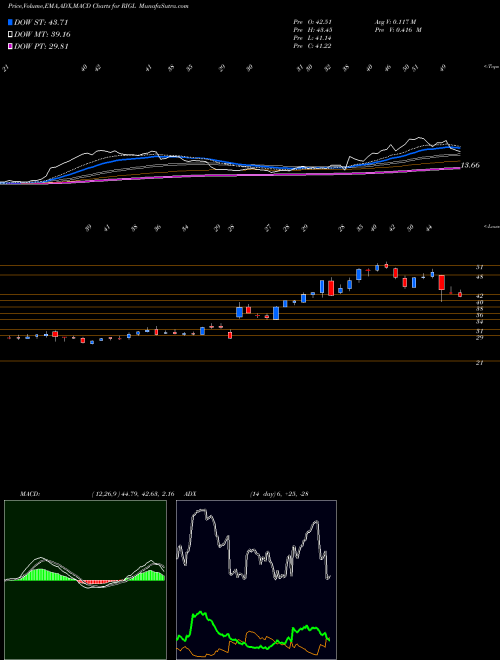Select the 'DOW MT: 39.16' legend label

(42, 35)
